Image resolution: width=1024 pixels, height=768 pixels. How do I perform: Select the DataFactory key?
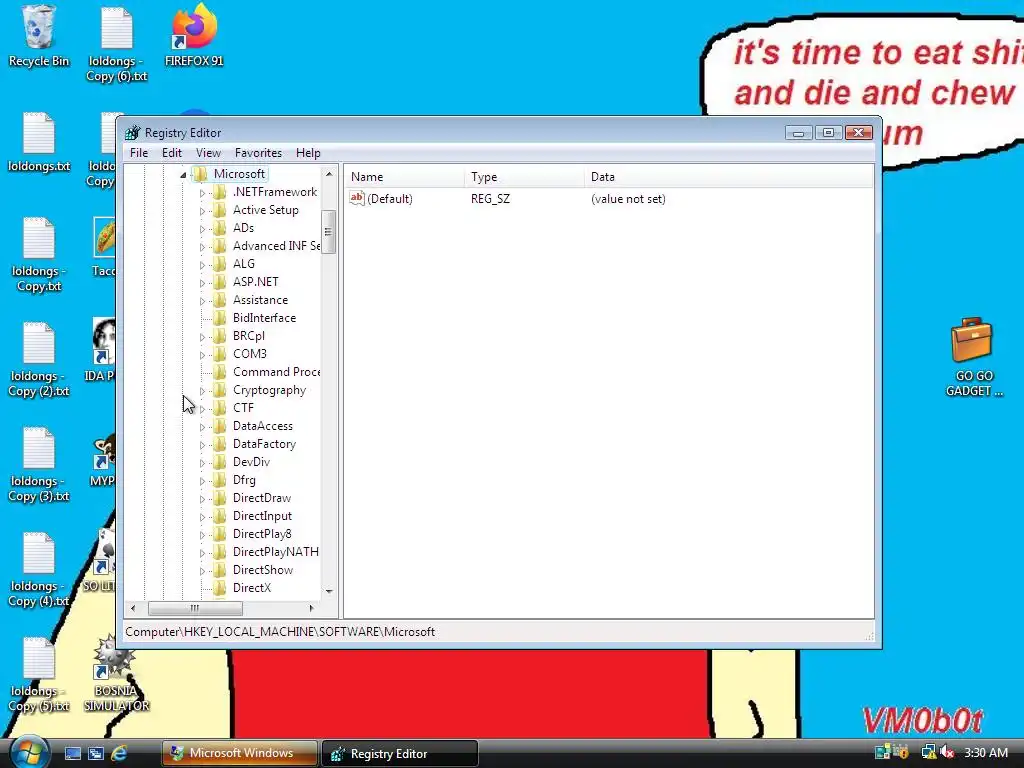(264, 443)
